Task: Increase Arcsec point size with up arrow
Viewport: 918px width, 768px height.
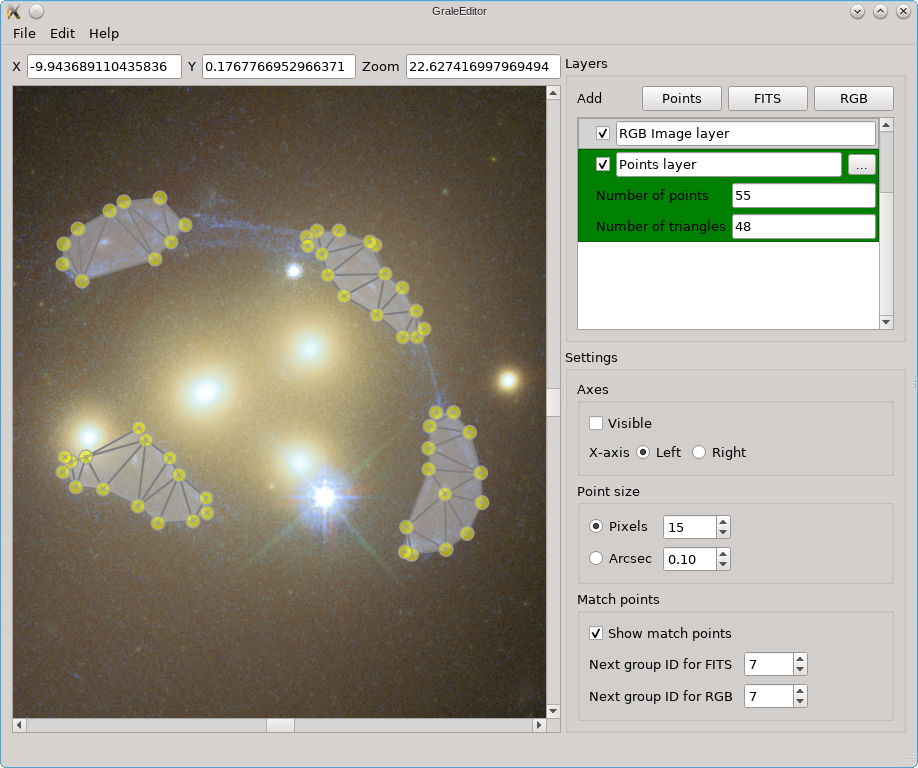Action: point(723,554)
